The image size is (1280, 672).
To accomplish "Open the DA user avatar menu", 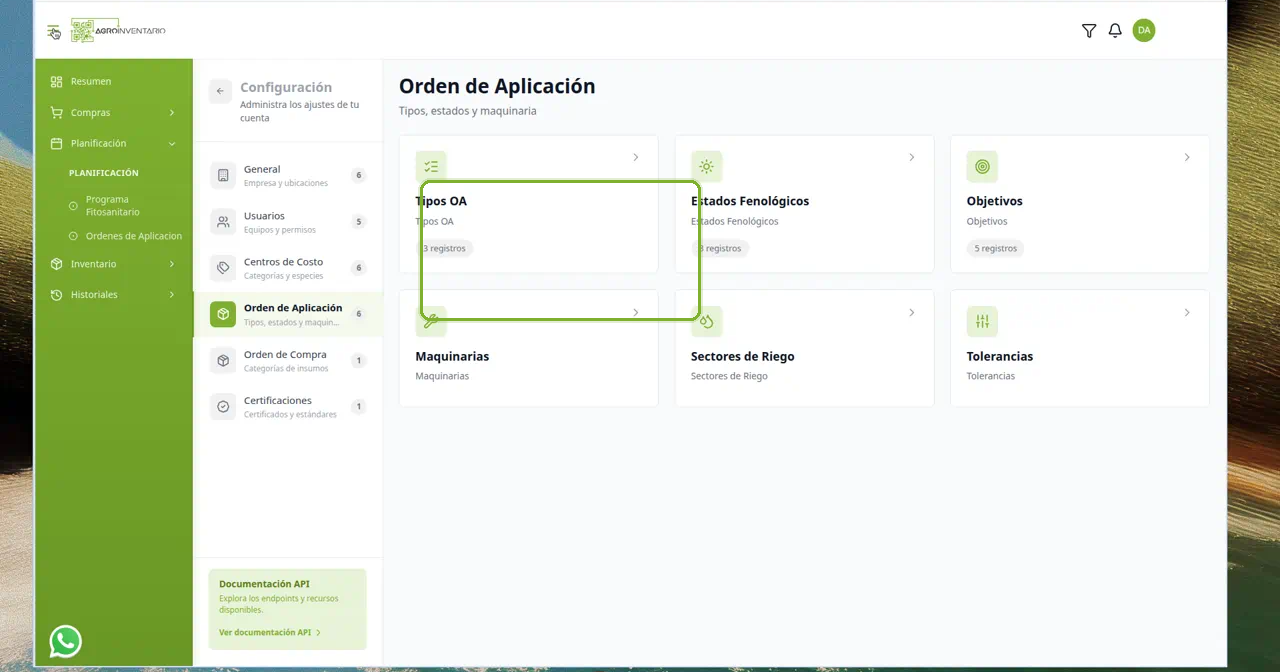I will tap(1144, 30).
